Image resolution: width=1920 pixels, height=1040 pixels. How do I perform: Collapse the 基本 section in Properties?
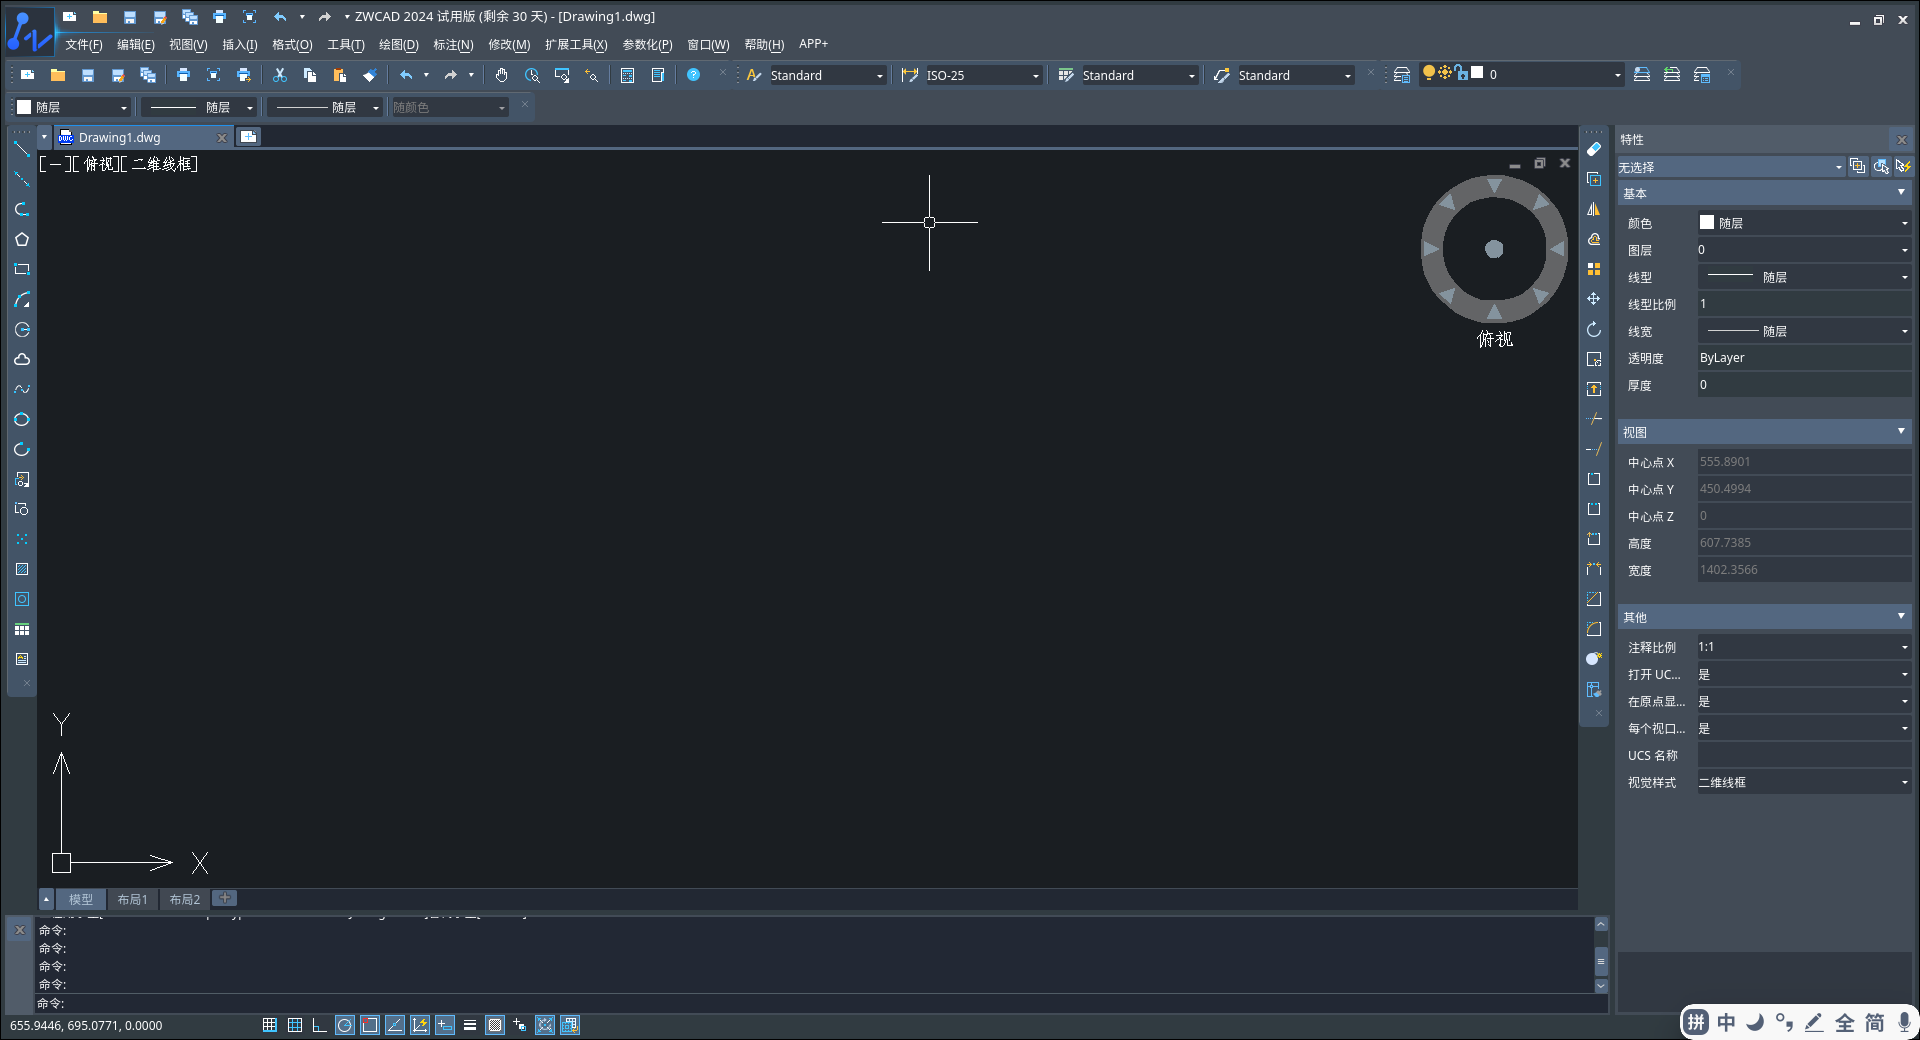(x=1901, y=192)
